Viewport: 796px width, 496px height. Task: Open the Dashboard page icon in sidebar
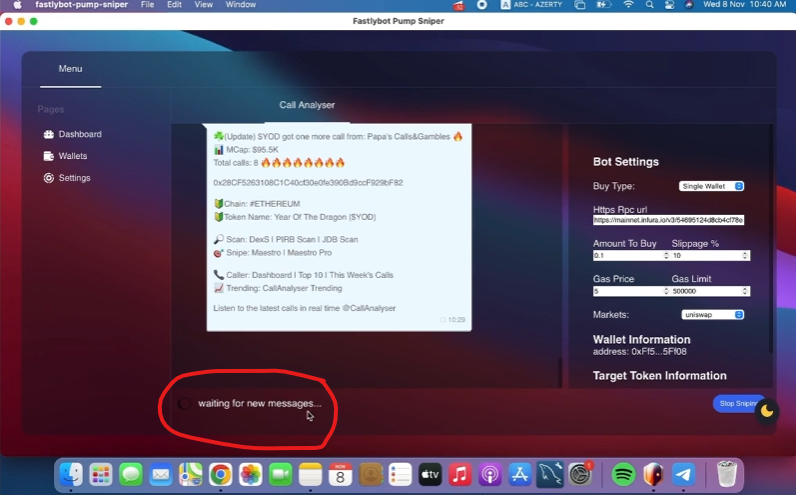click(x=48, y=134)
